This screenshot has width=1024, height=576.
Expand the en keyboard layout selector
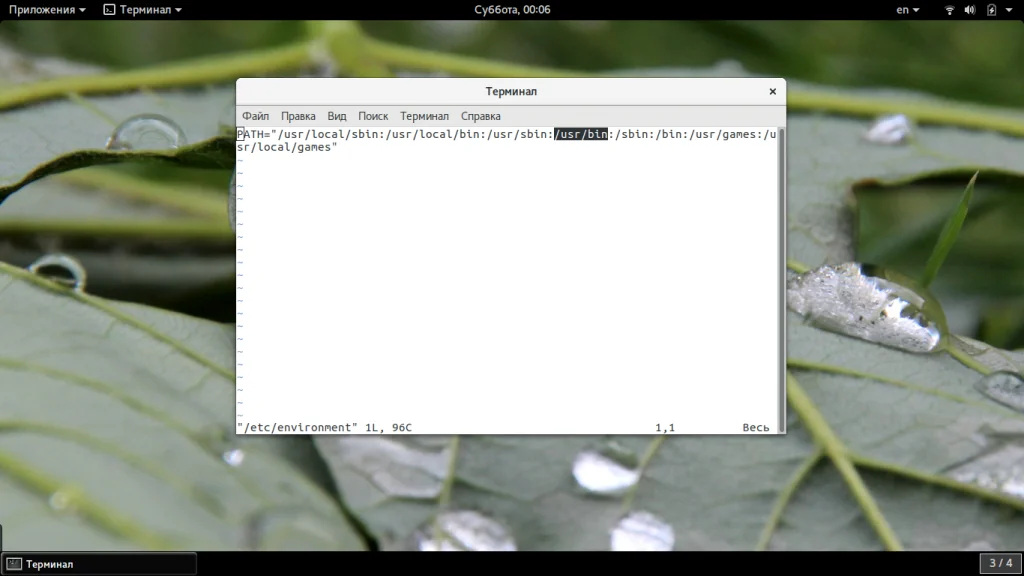coord(907,10)
